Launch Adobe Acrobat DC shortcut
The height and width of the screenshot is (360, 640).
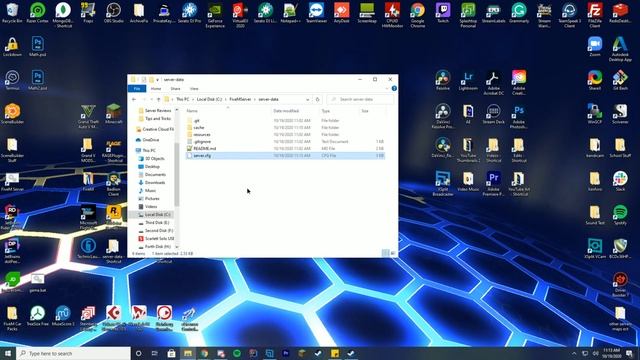(x=493, y=82)
